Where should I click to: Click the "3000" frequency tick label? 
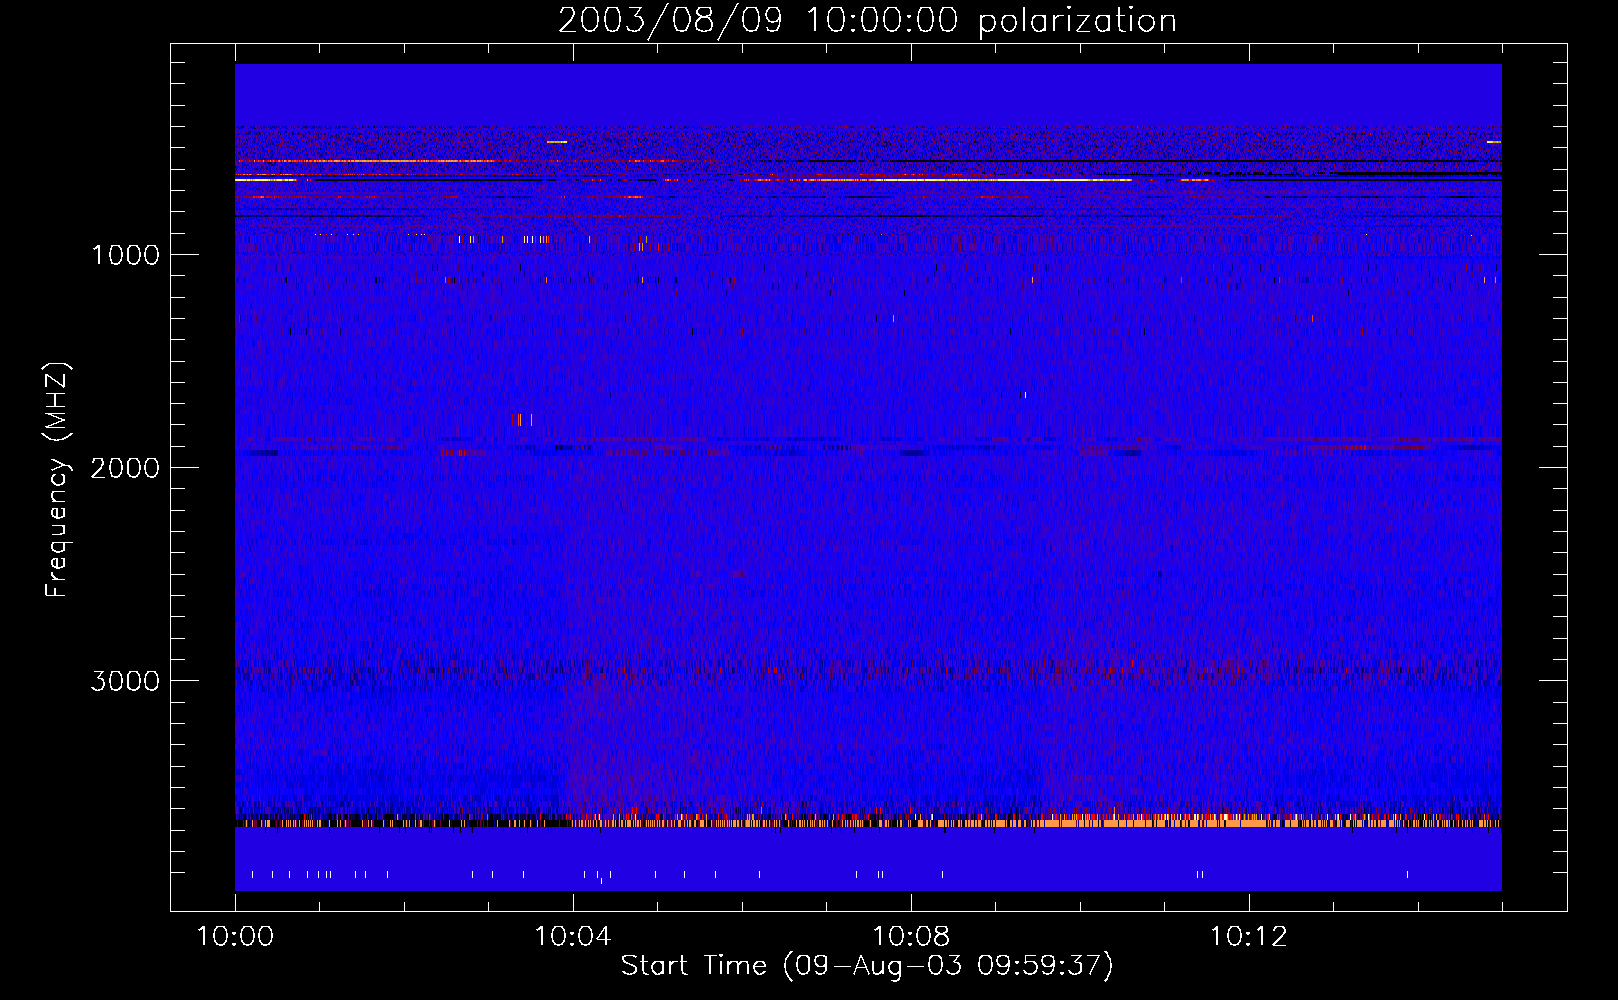tap(125, 681)
